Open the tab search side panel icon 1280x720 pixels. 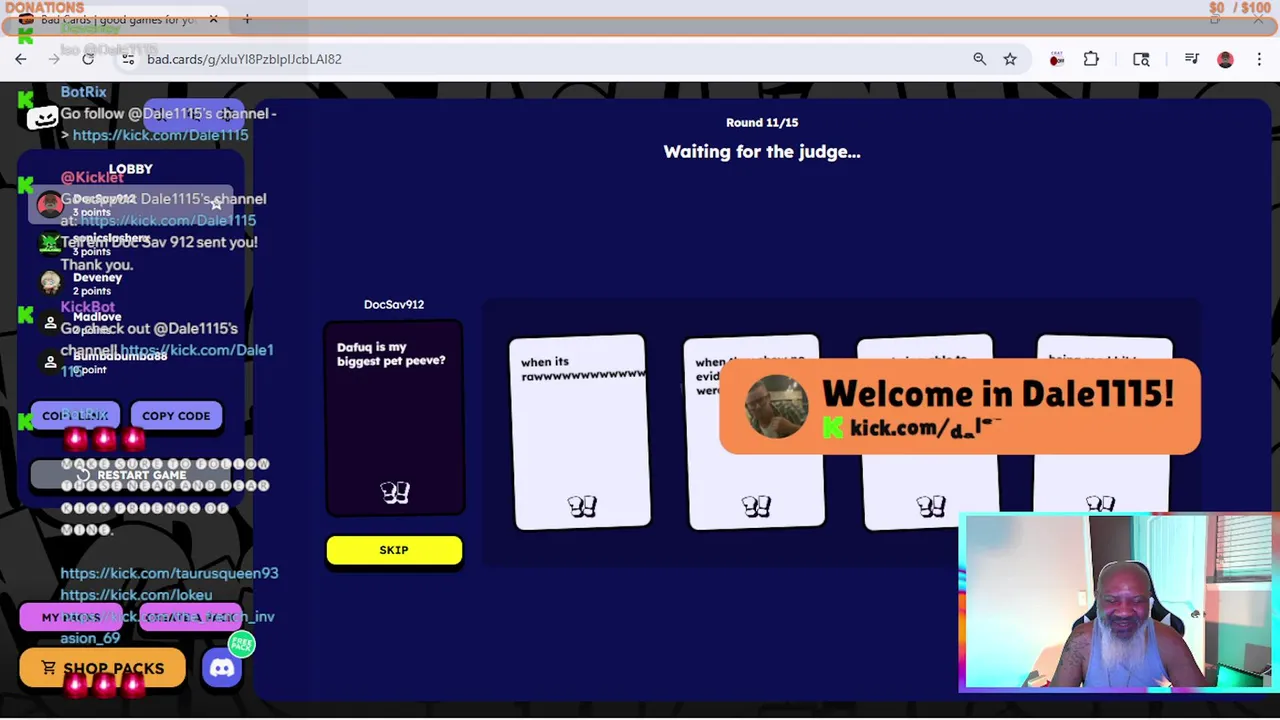point(1141,59)
